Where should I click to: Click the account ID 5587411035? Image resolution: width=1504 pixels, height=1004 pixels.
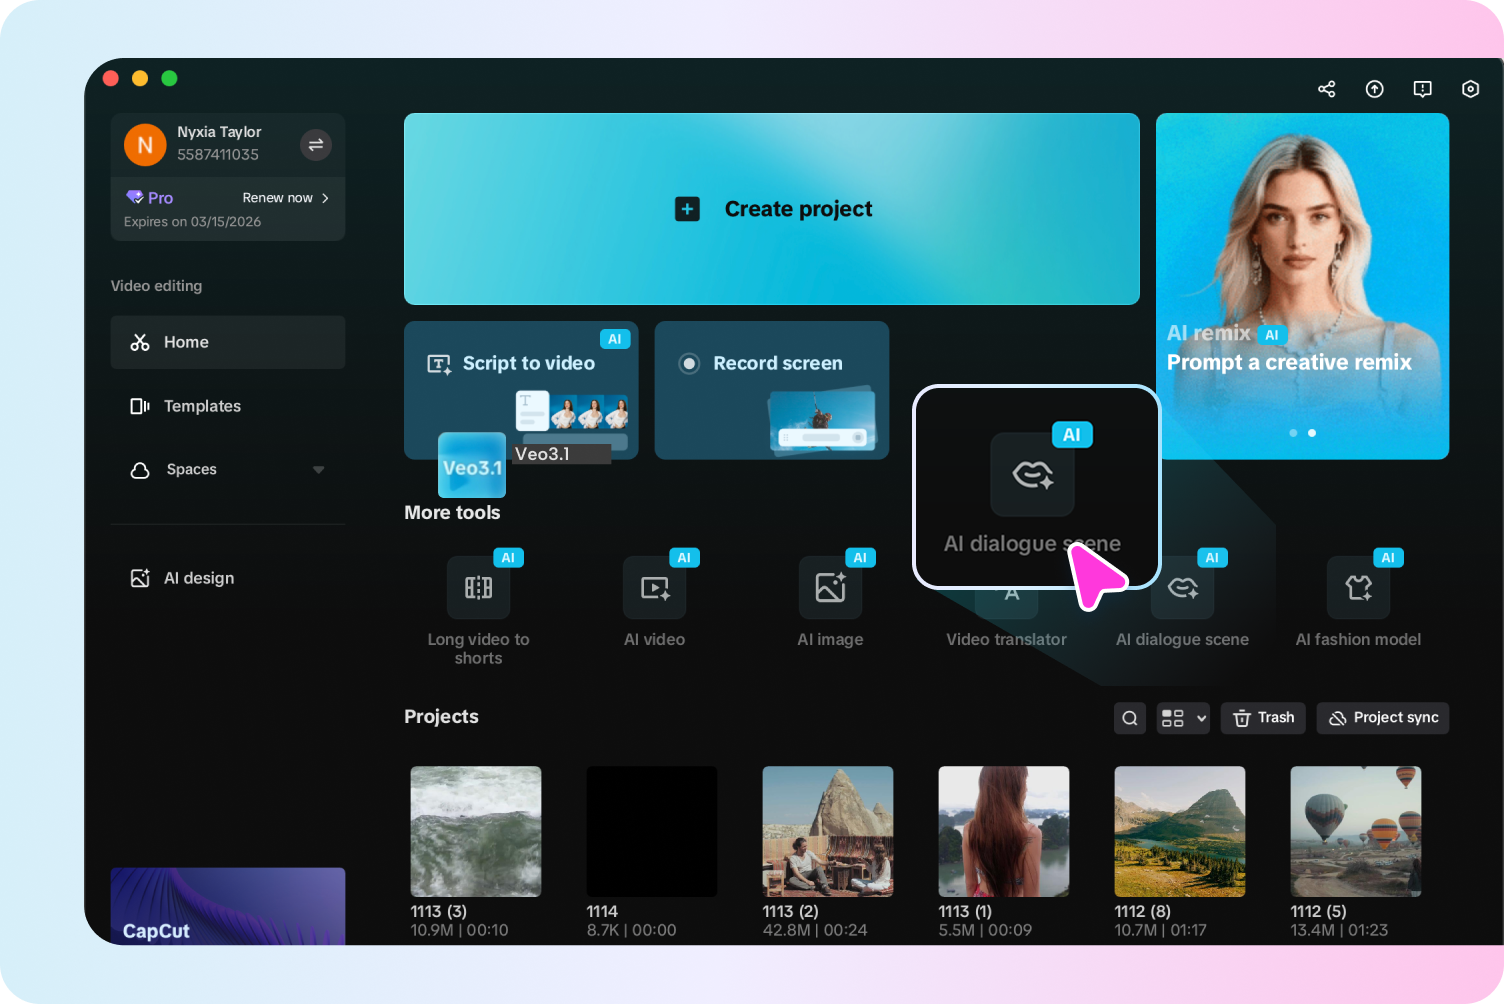(218, 155)
